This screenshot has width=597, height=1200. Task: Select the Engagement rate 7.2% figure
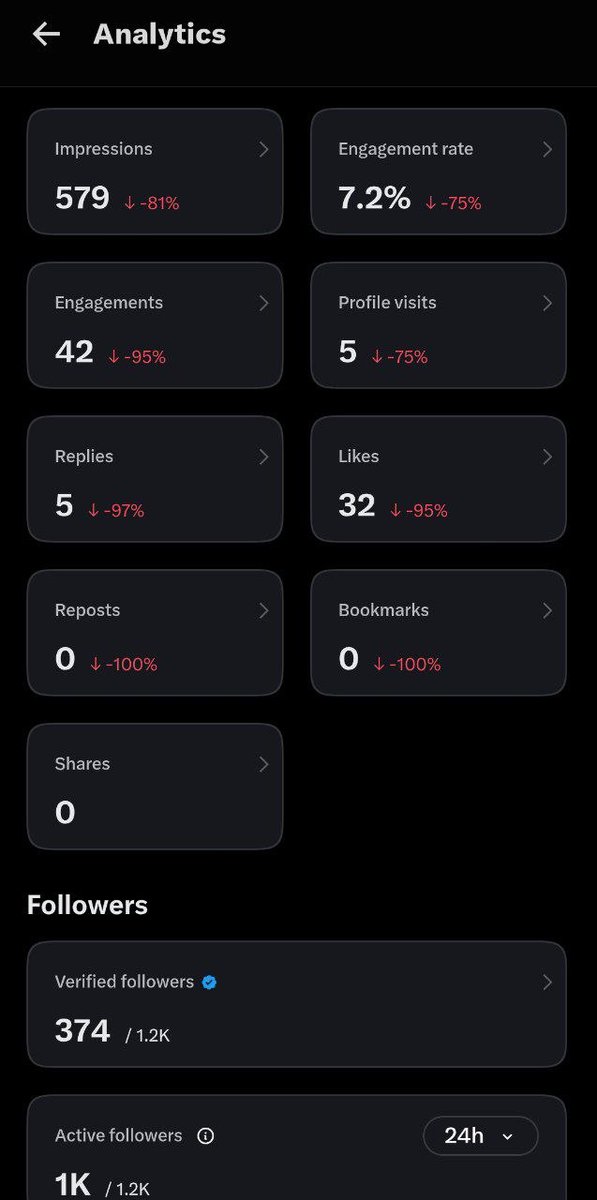click(374, 198)
